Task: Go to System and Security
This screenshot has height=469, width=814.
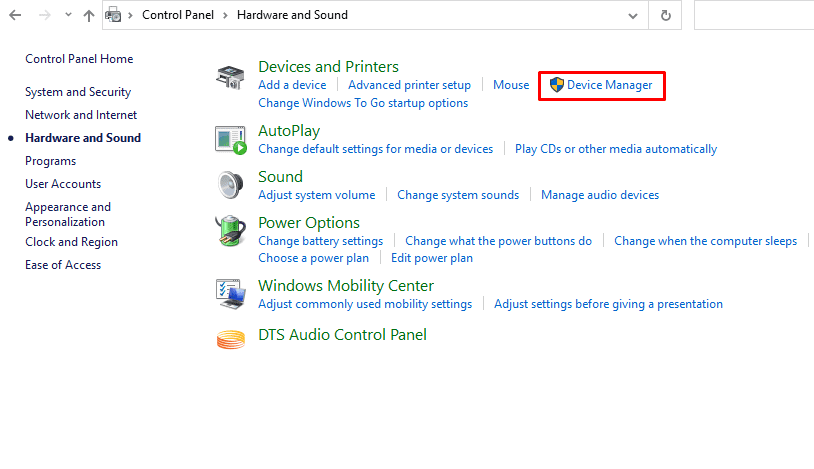Action: 78,92
